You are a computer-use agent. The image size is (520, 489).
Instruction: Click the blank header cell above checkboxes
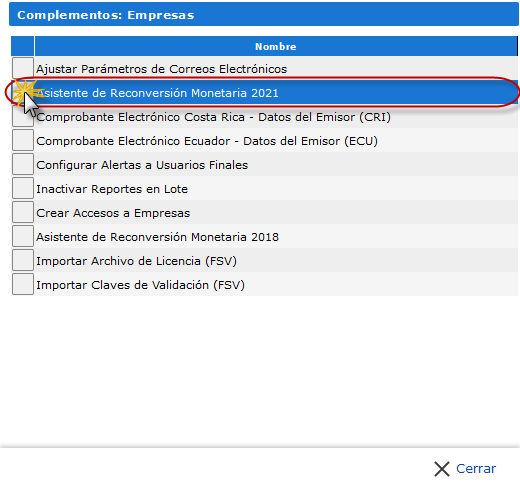[23, 46]
